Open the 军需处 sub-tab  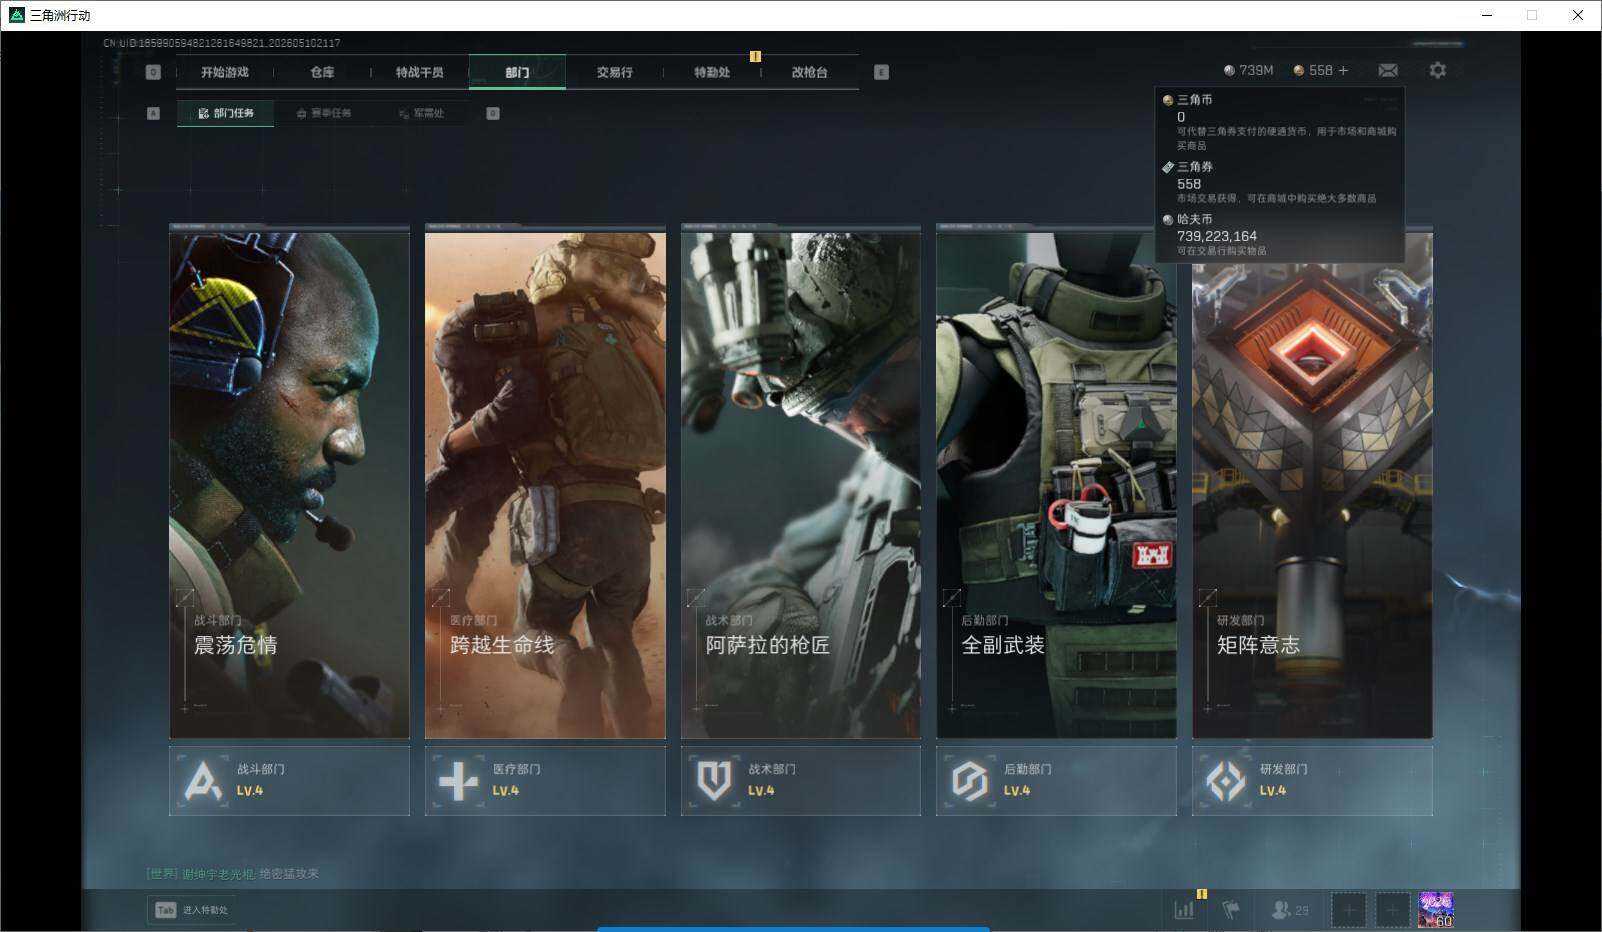[421, 113]
